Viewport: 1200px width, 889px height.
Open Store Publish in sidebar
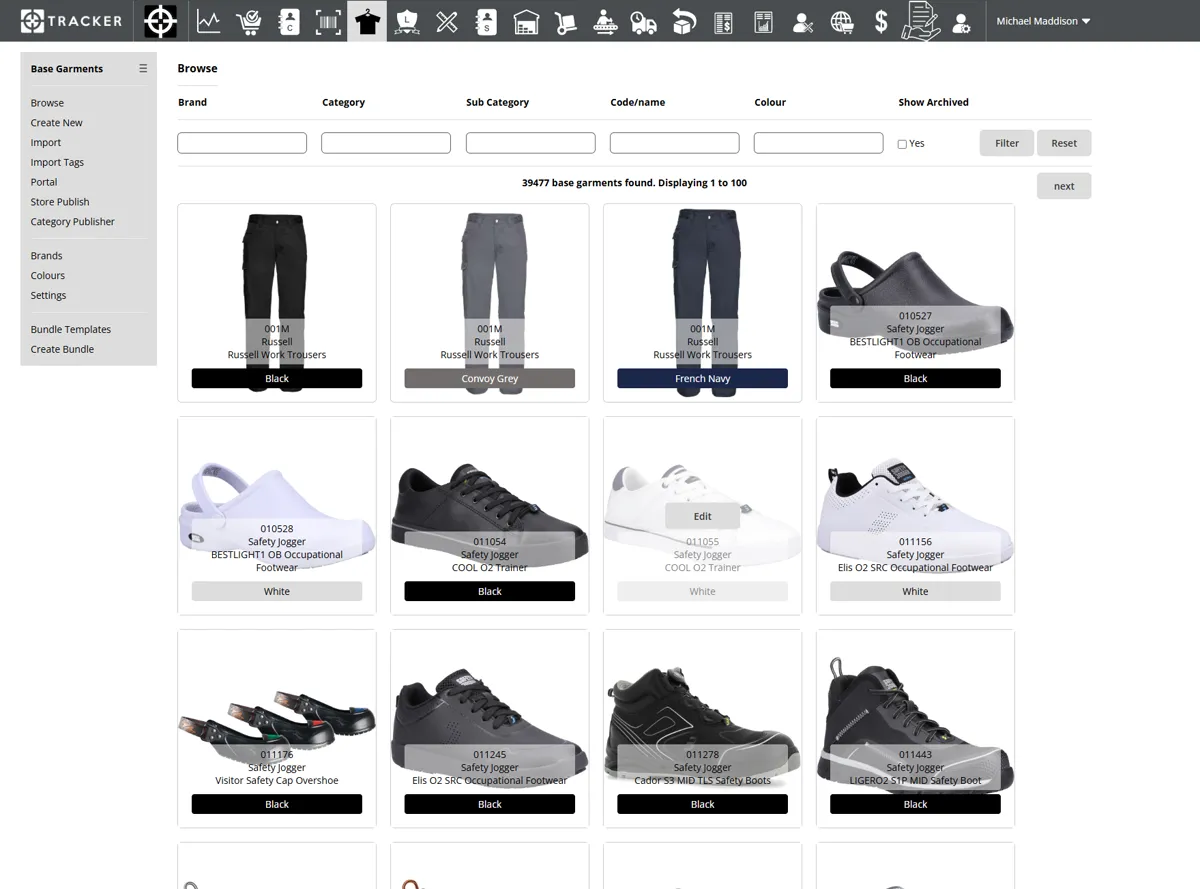pyautogui.click(x=60, y=202)
